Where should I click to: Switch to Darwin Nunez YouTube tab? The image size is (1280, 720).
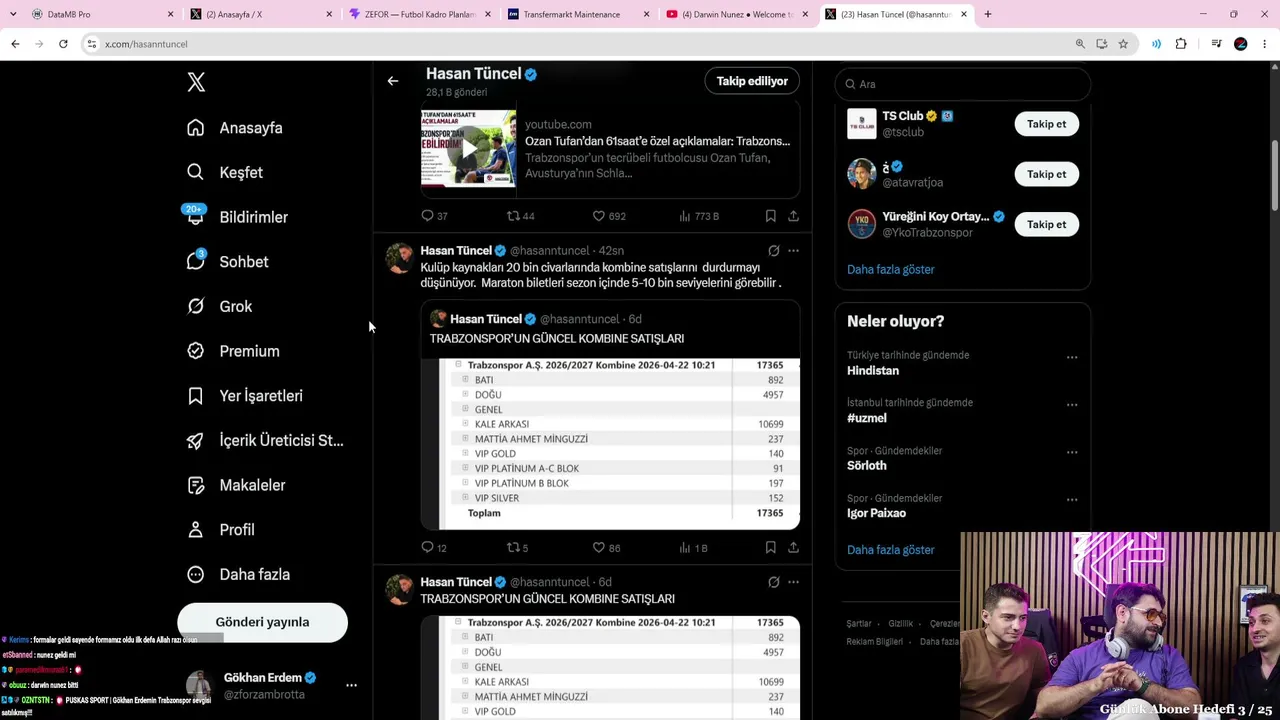(737, 14)
